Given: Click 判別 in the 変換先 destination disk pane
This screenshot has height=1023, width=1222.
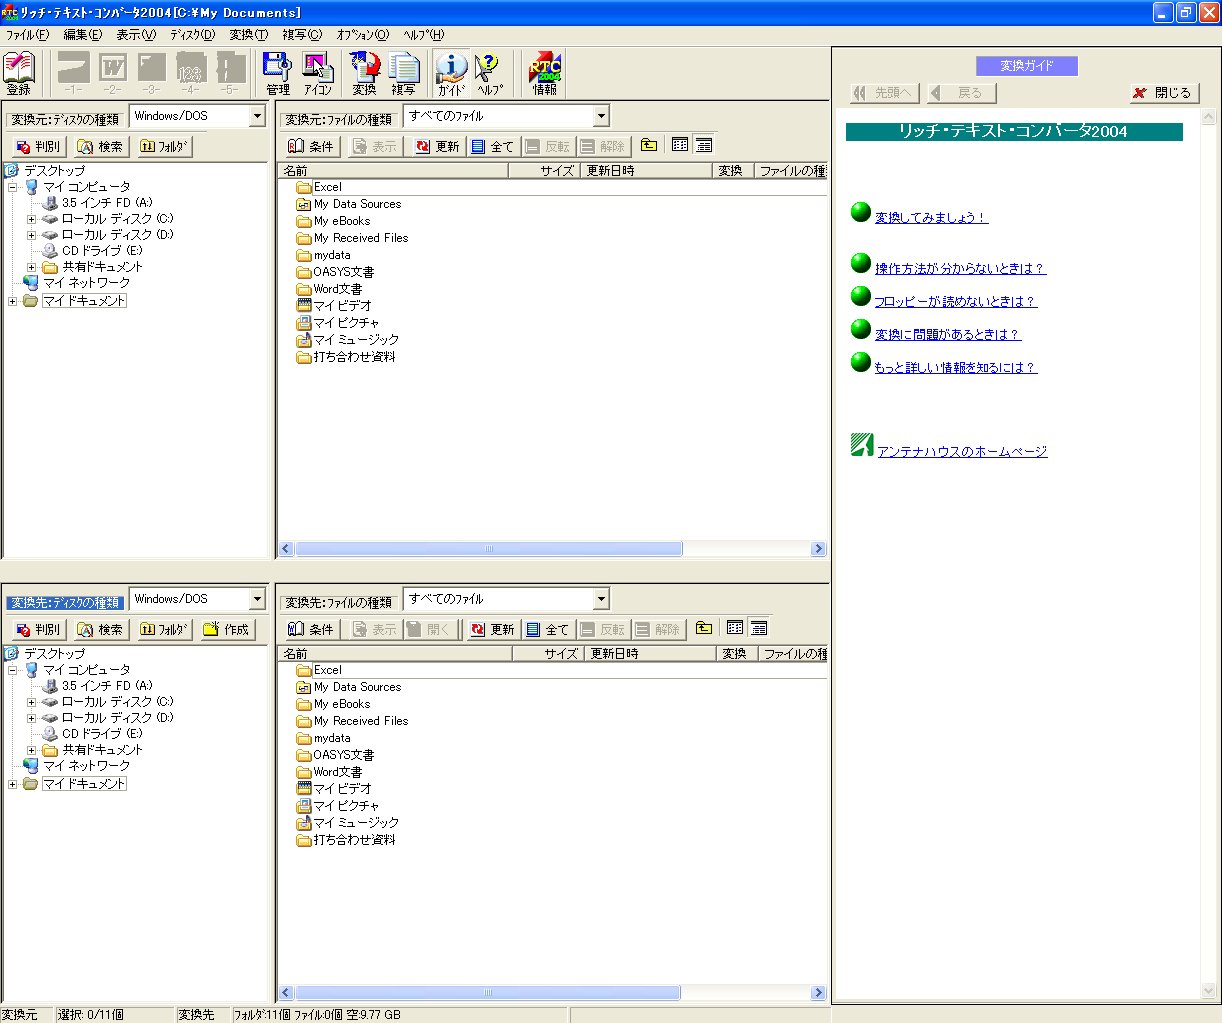Looking at the screenshot, I should (x=38, y=629).
